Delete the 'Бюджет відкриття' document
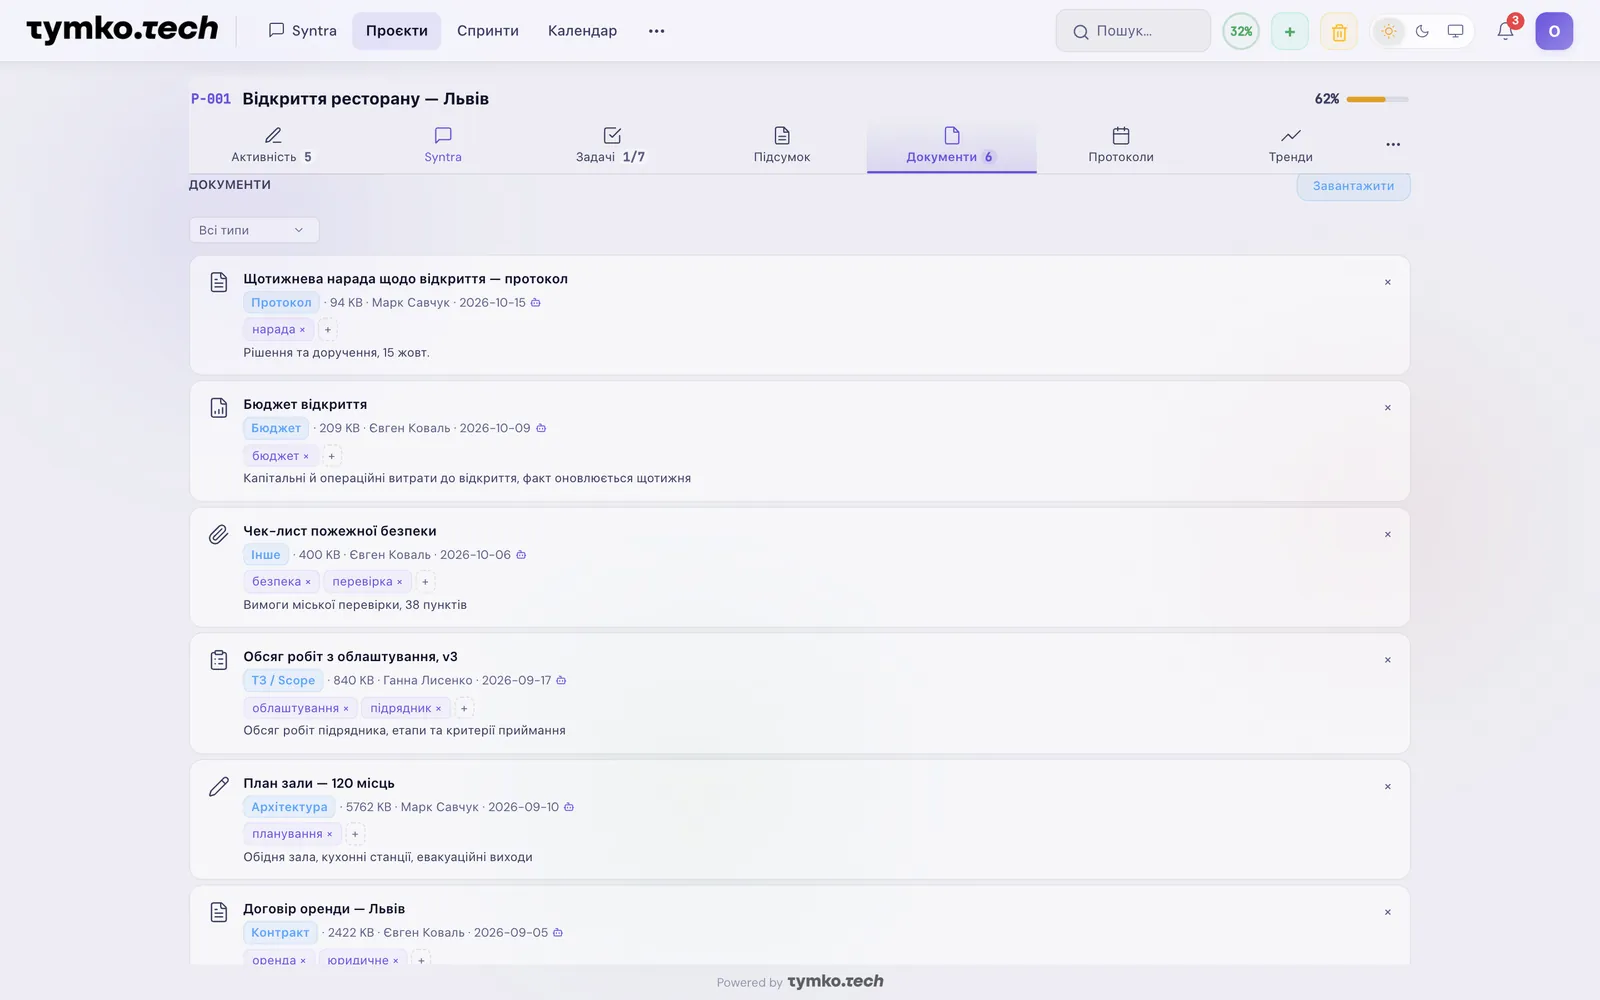This screenshot has height=1000, width=1600. point(1387,408)
